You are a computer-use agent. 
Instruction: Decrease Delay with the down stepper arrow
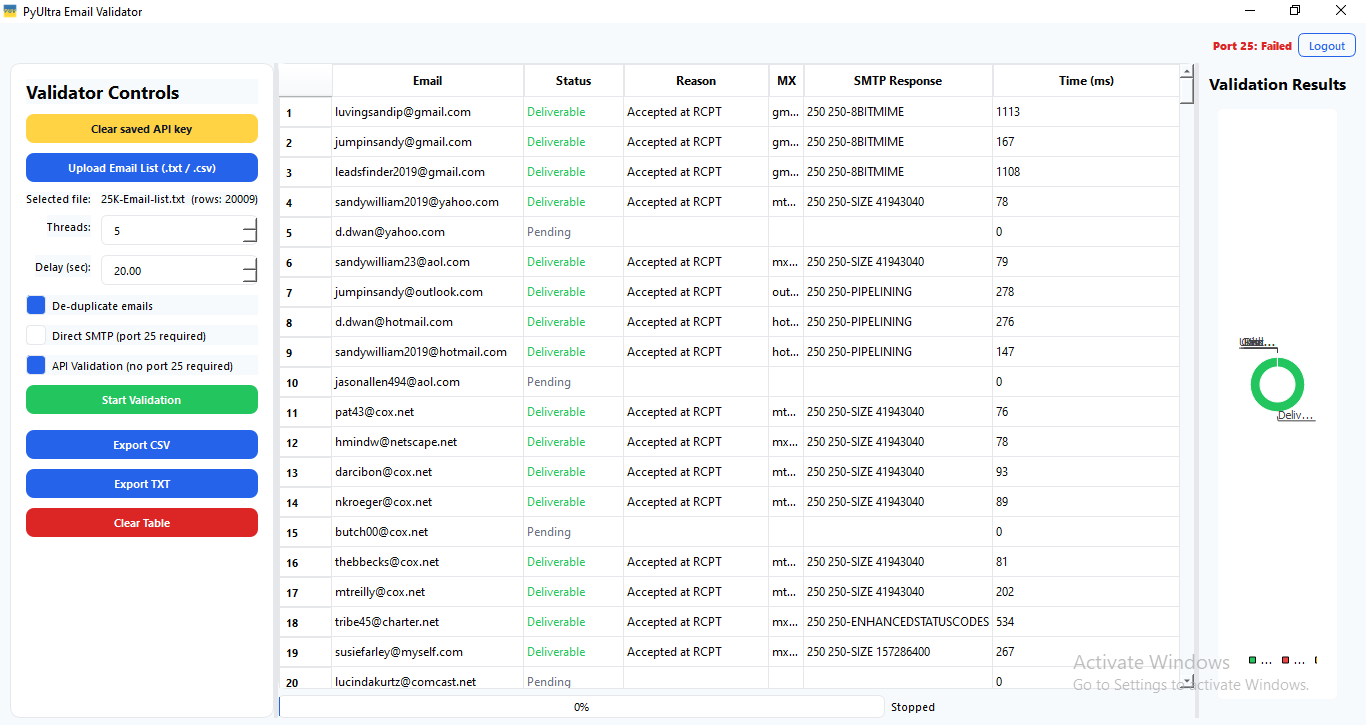pyautogui.click(x=250, y=278)
